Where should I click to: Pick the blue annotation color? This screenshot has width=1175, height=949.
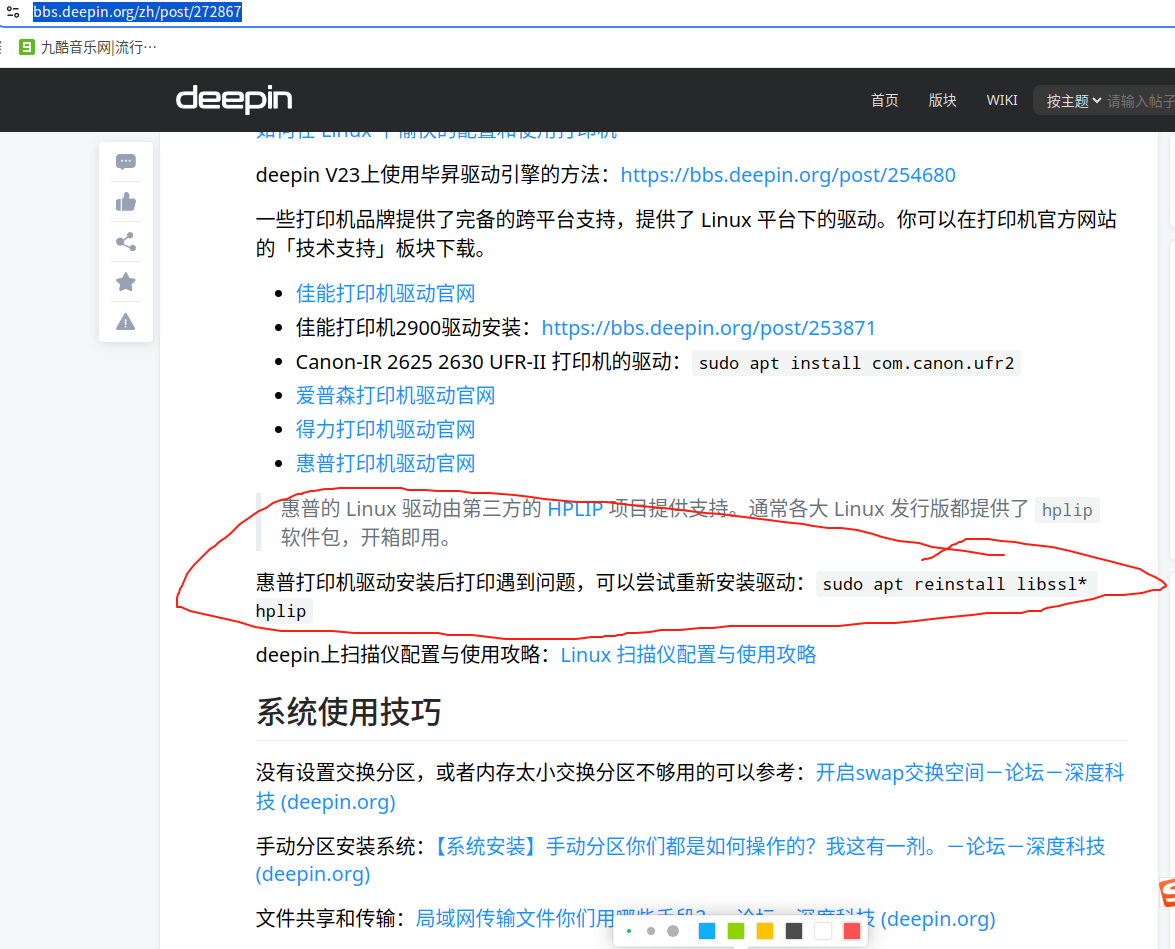click(707, 931)
